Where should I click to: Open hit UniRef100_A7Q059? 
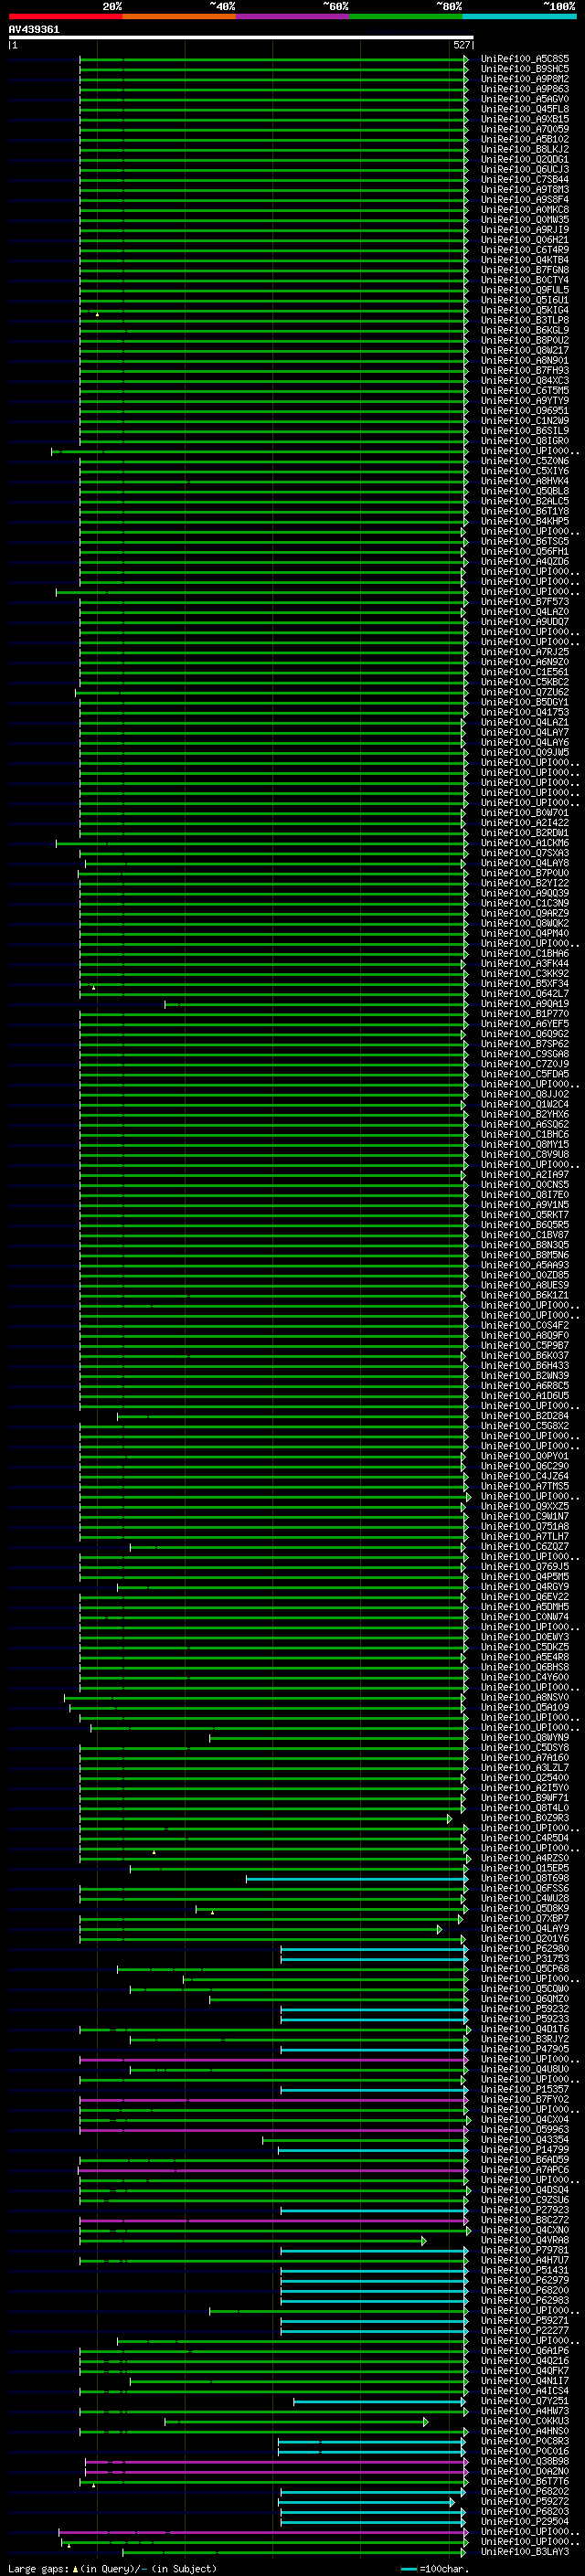525,129
